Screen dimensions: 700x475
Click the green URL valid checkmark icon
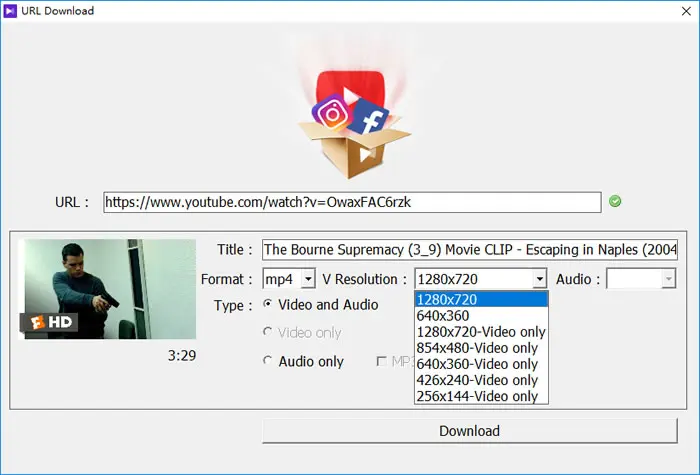[x=615, y=201]
